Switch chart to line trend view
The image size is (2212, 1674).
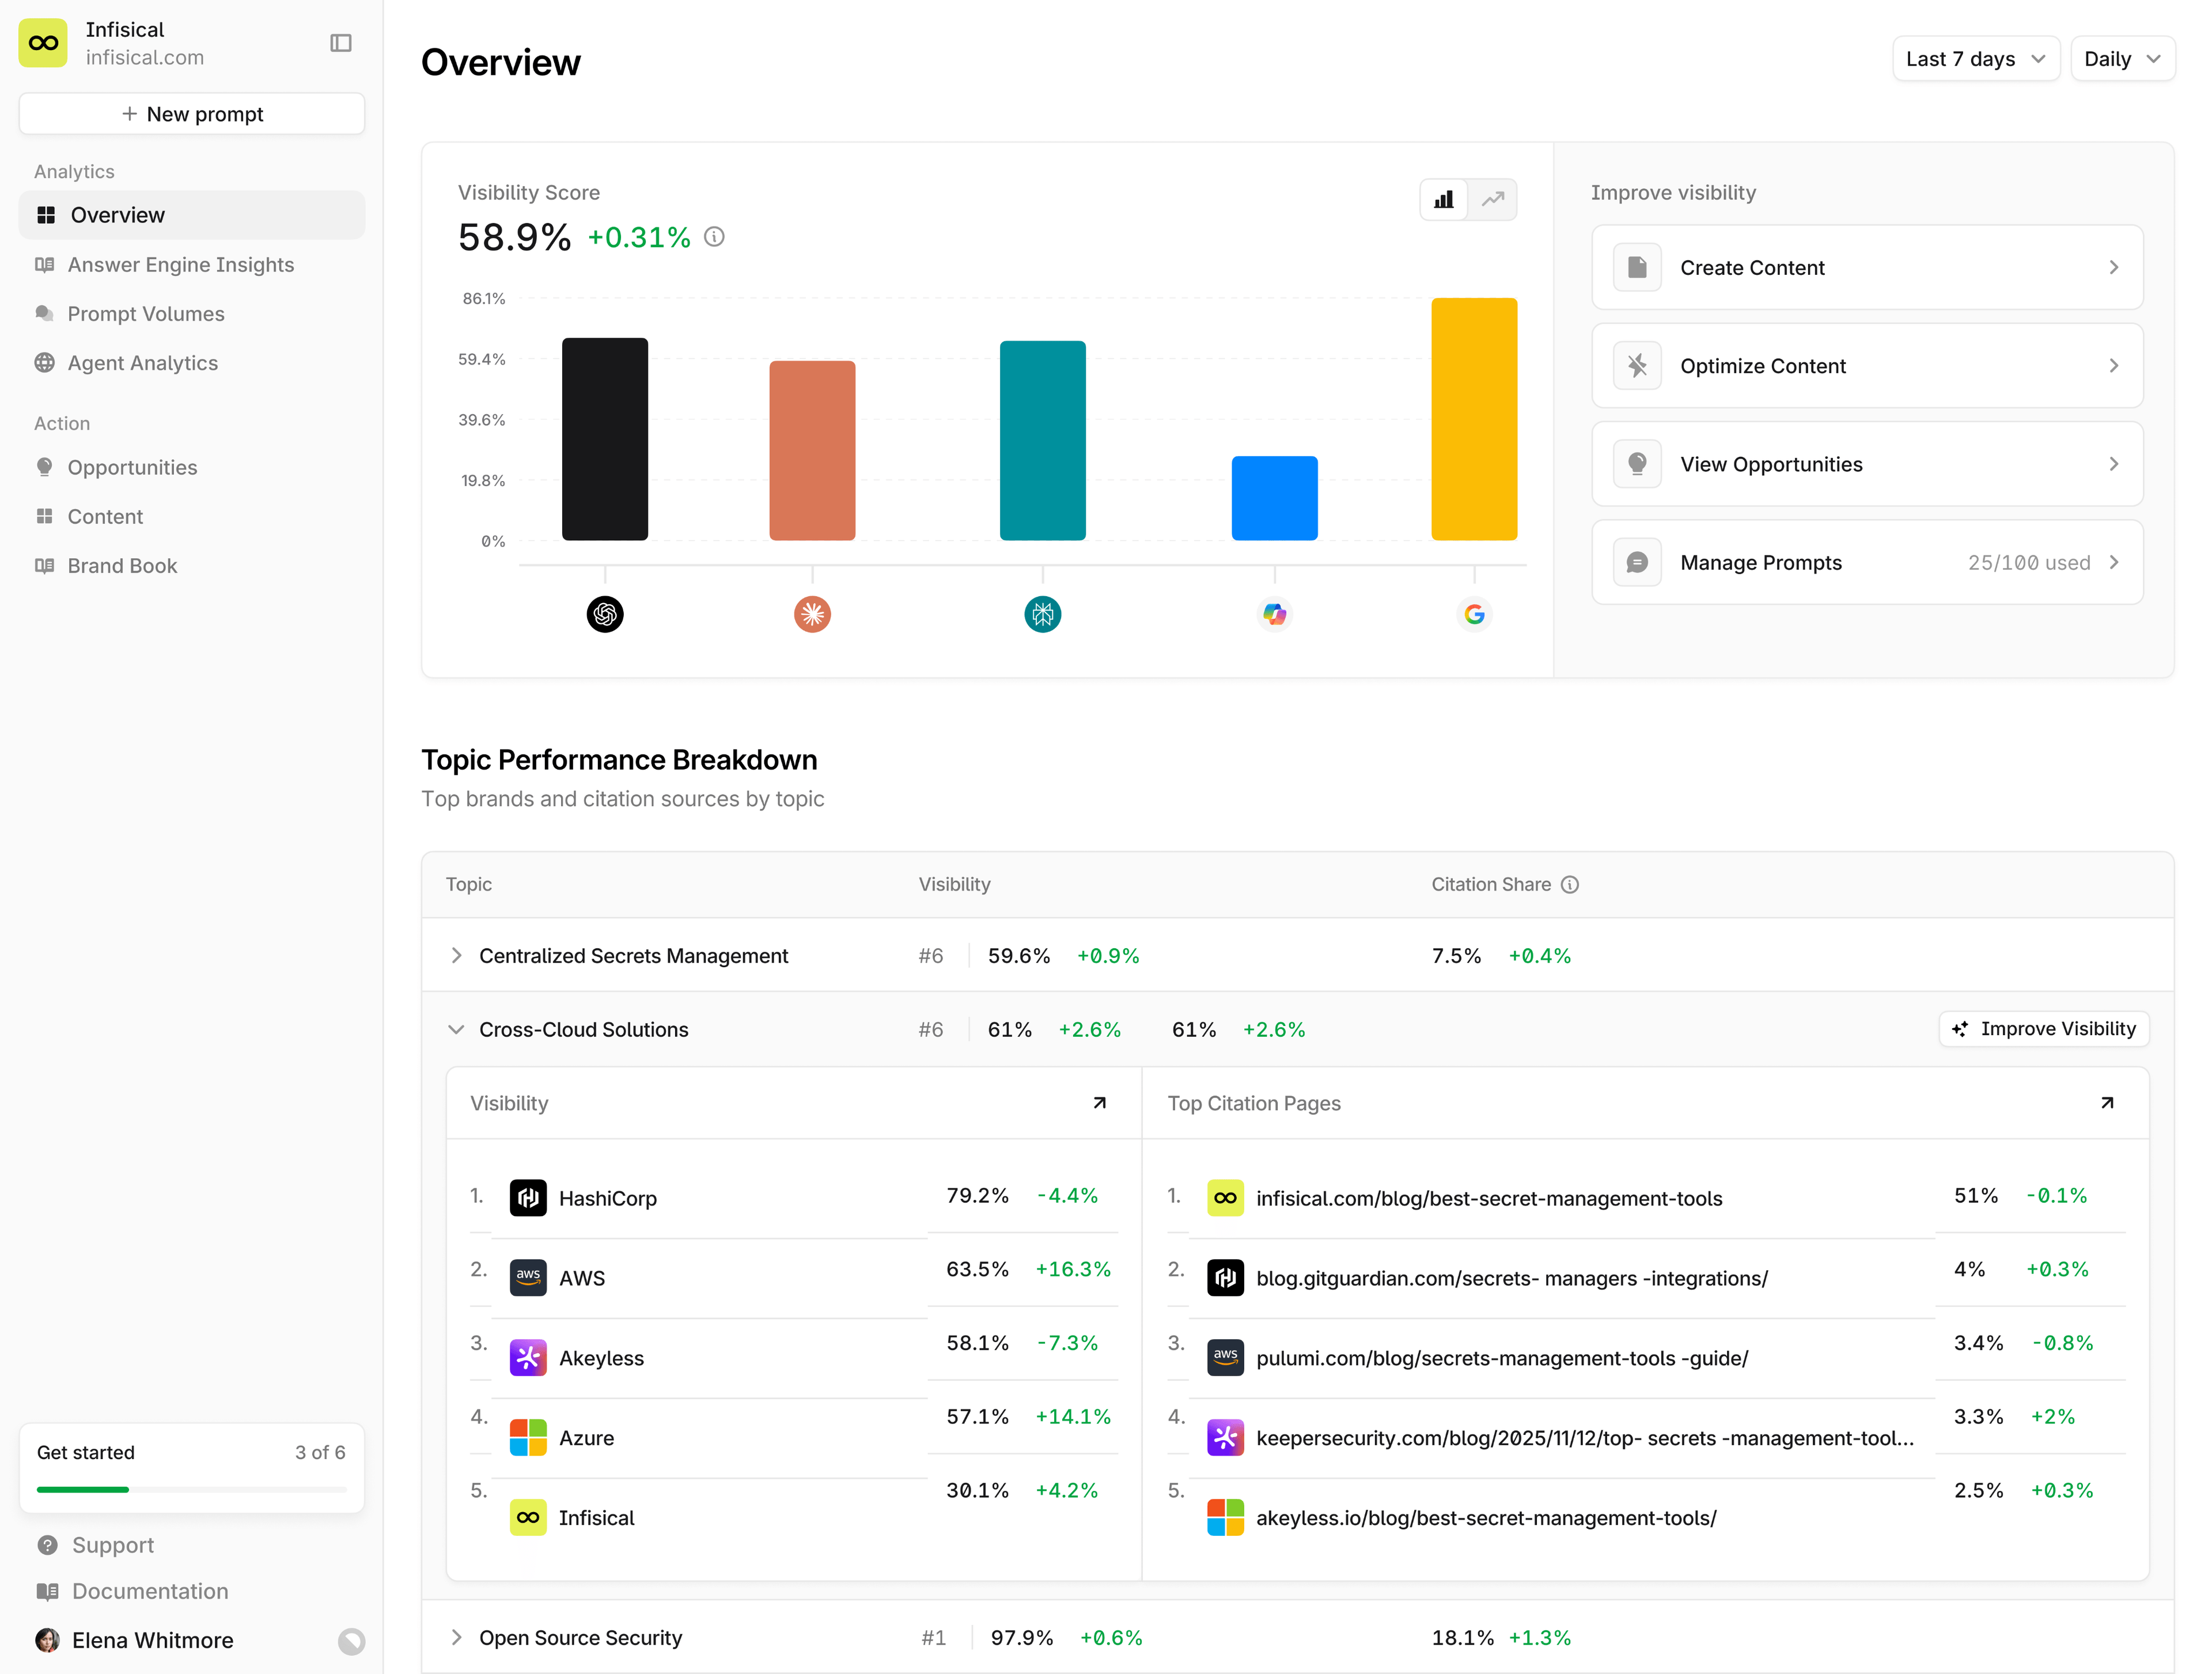(x=1492, y=199)
